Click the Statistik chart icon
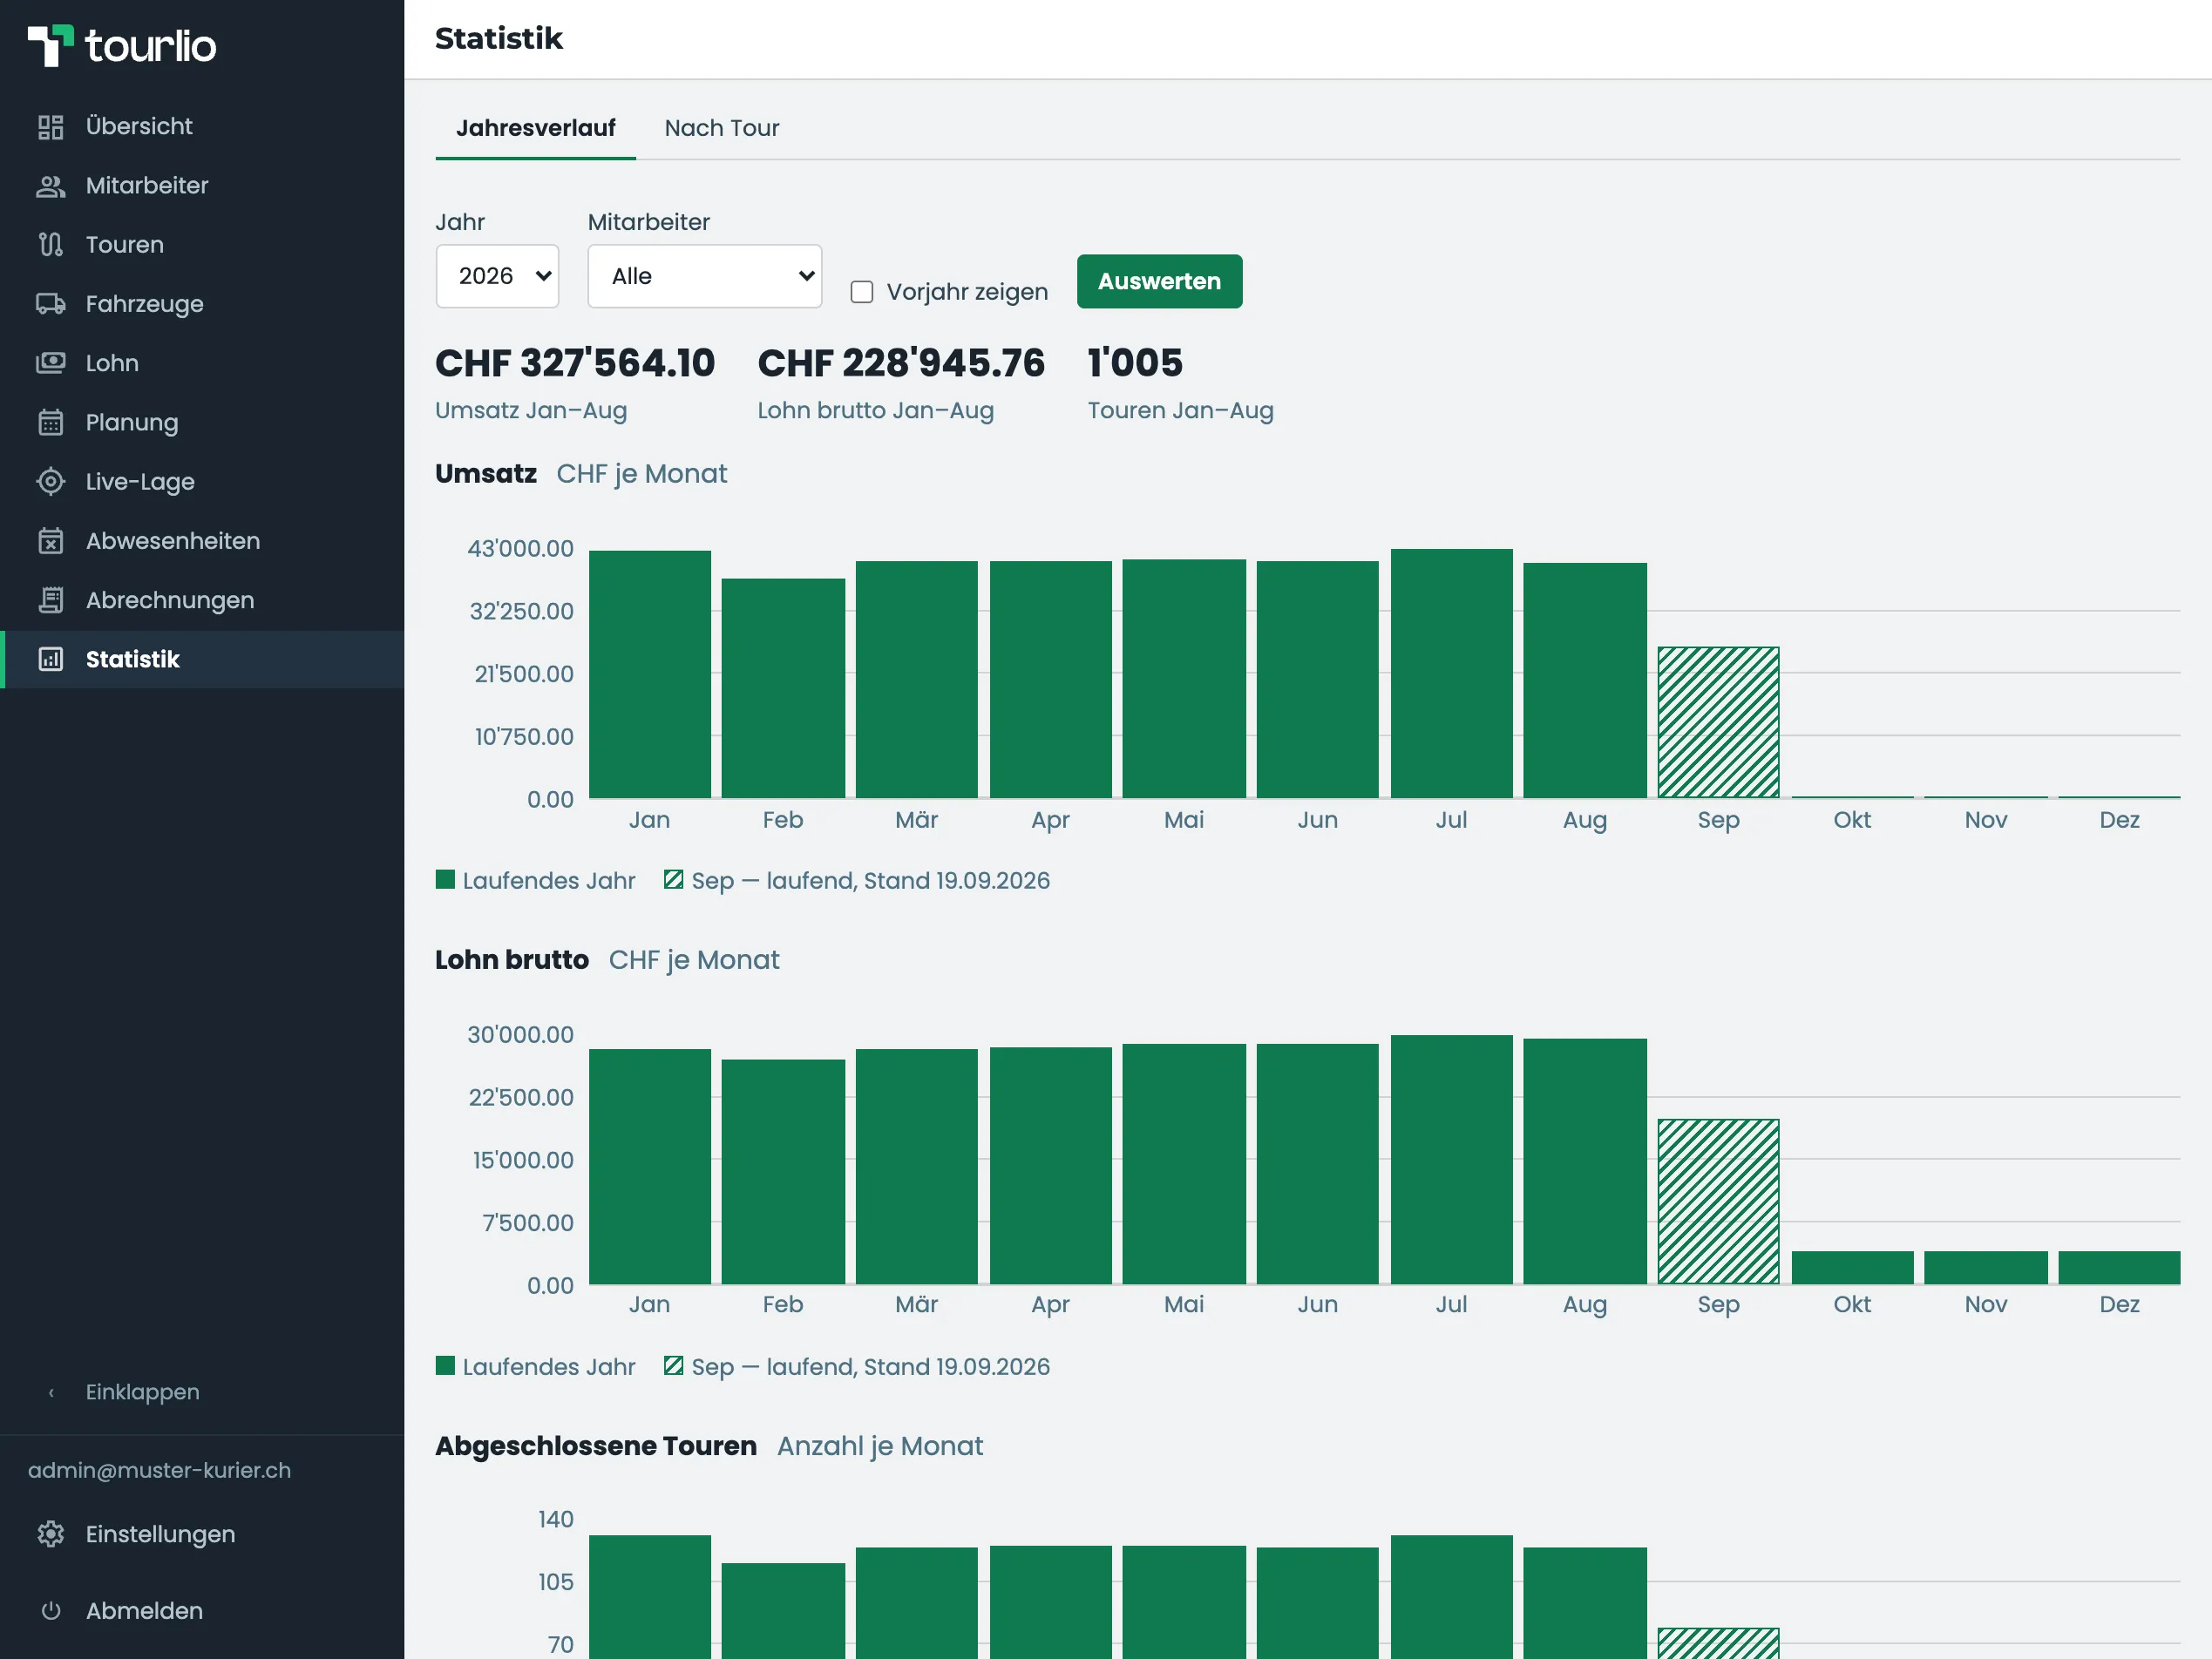The height and width of the screenshot is (1659, 2212). pos(50,659)
